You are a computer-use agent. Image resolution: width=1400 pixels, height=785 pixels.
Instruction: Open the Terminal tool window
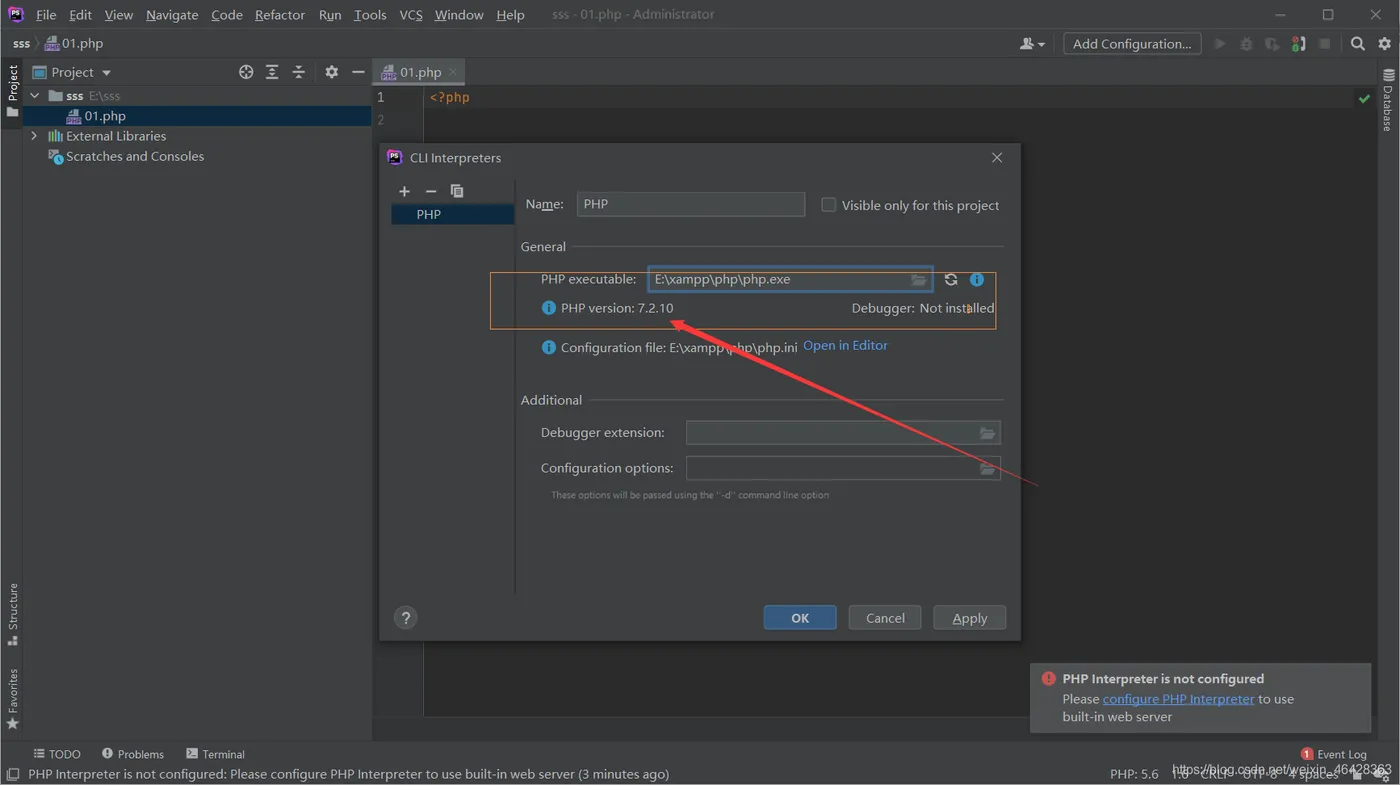coord(215,754)
